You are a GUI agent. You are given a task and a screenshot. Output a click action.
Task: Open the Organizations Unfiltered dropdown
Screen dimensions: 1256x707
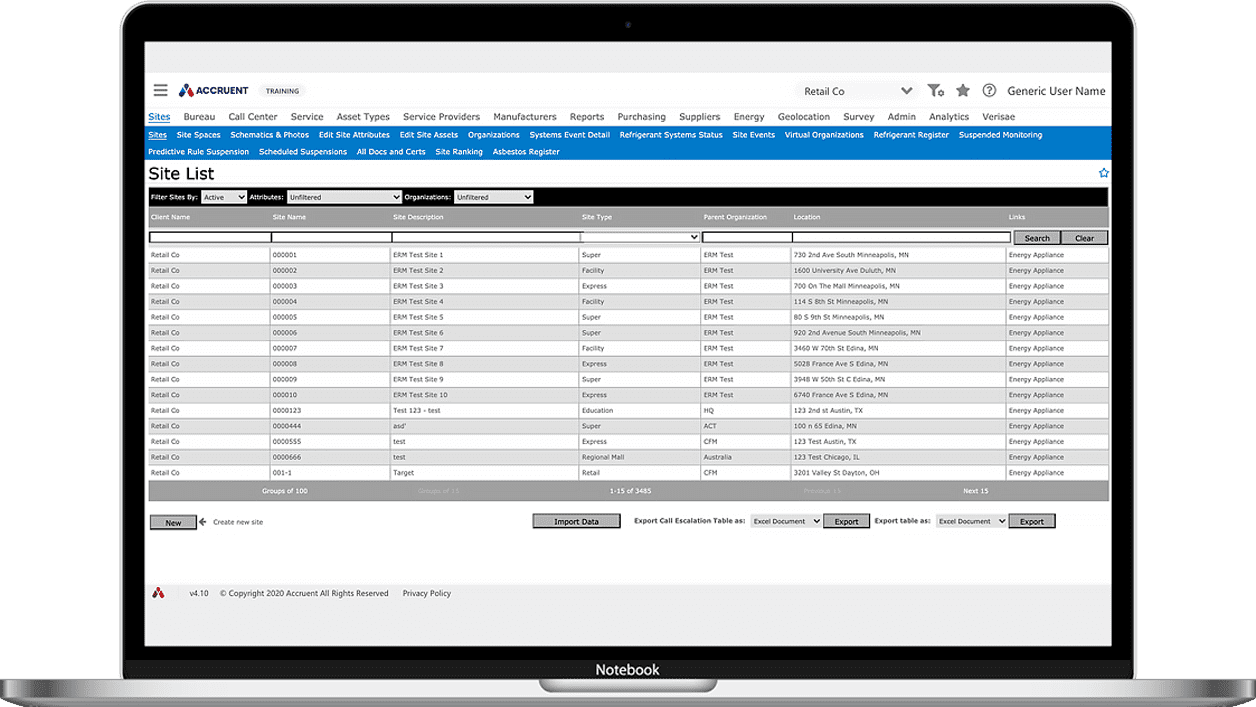pyautogui.click(x=494, y=197)
